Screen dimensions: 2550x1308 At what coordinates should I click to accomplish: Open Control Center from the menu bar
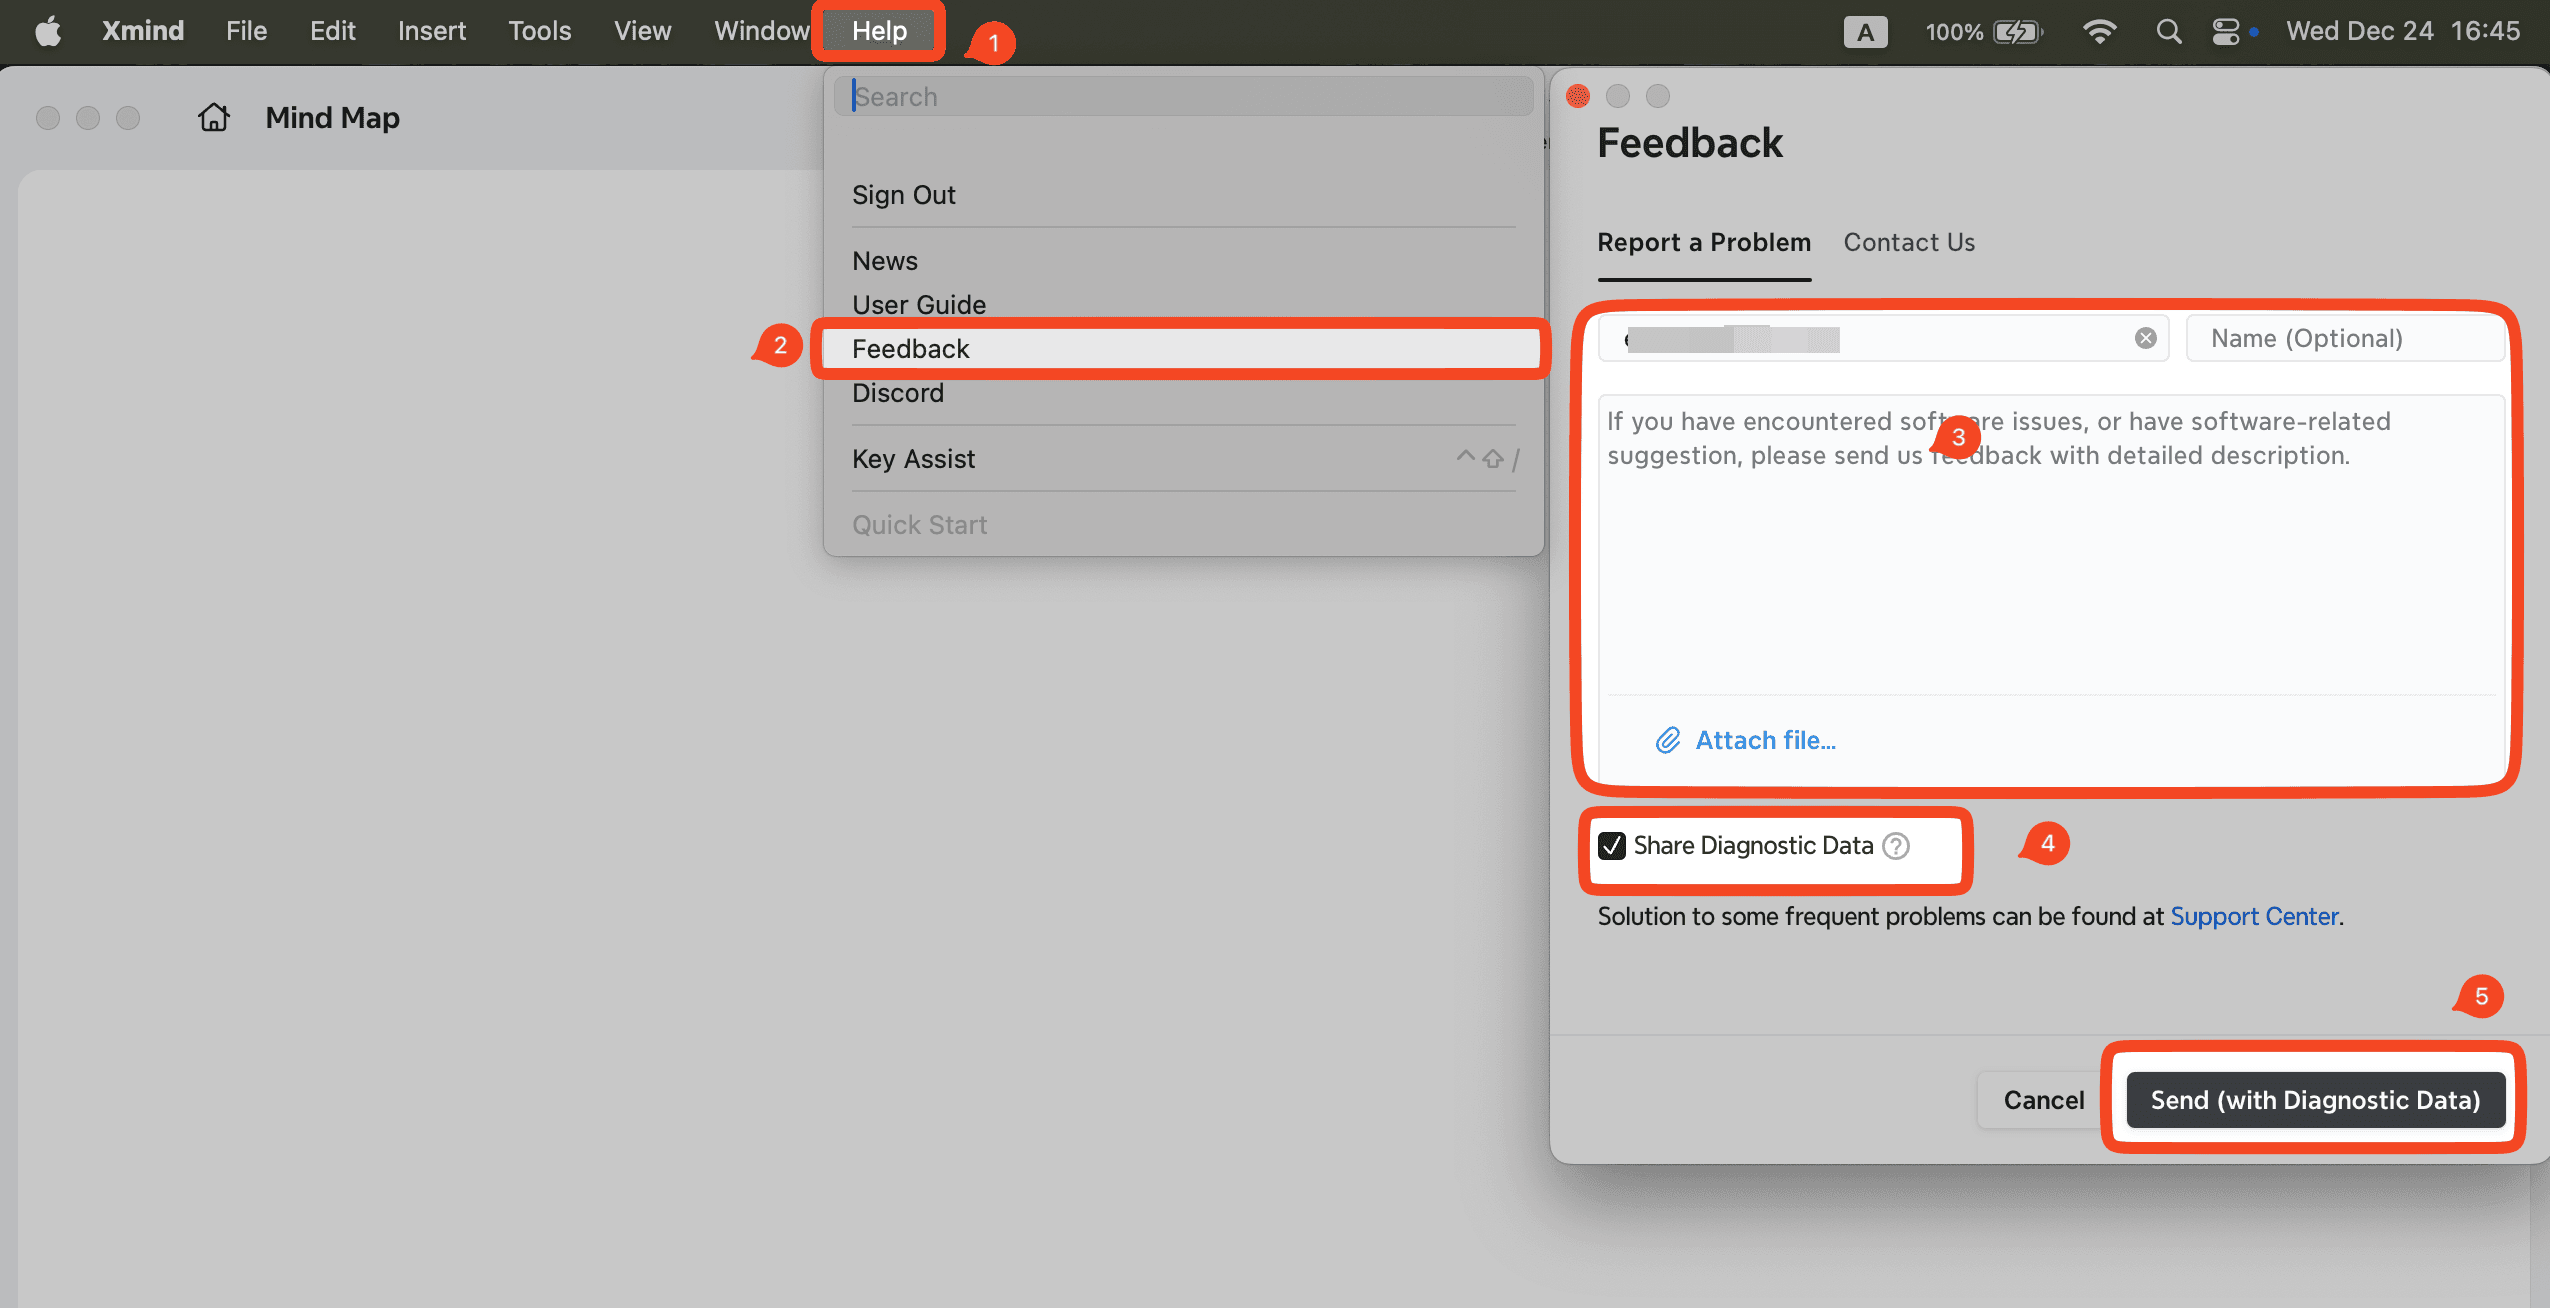(x=2226, y=31)
